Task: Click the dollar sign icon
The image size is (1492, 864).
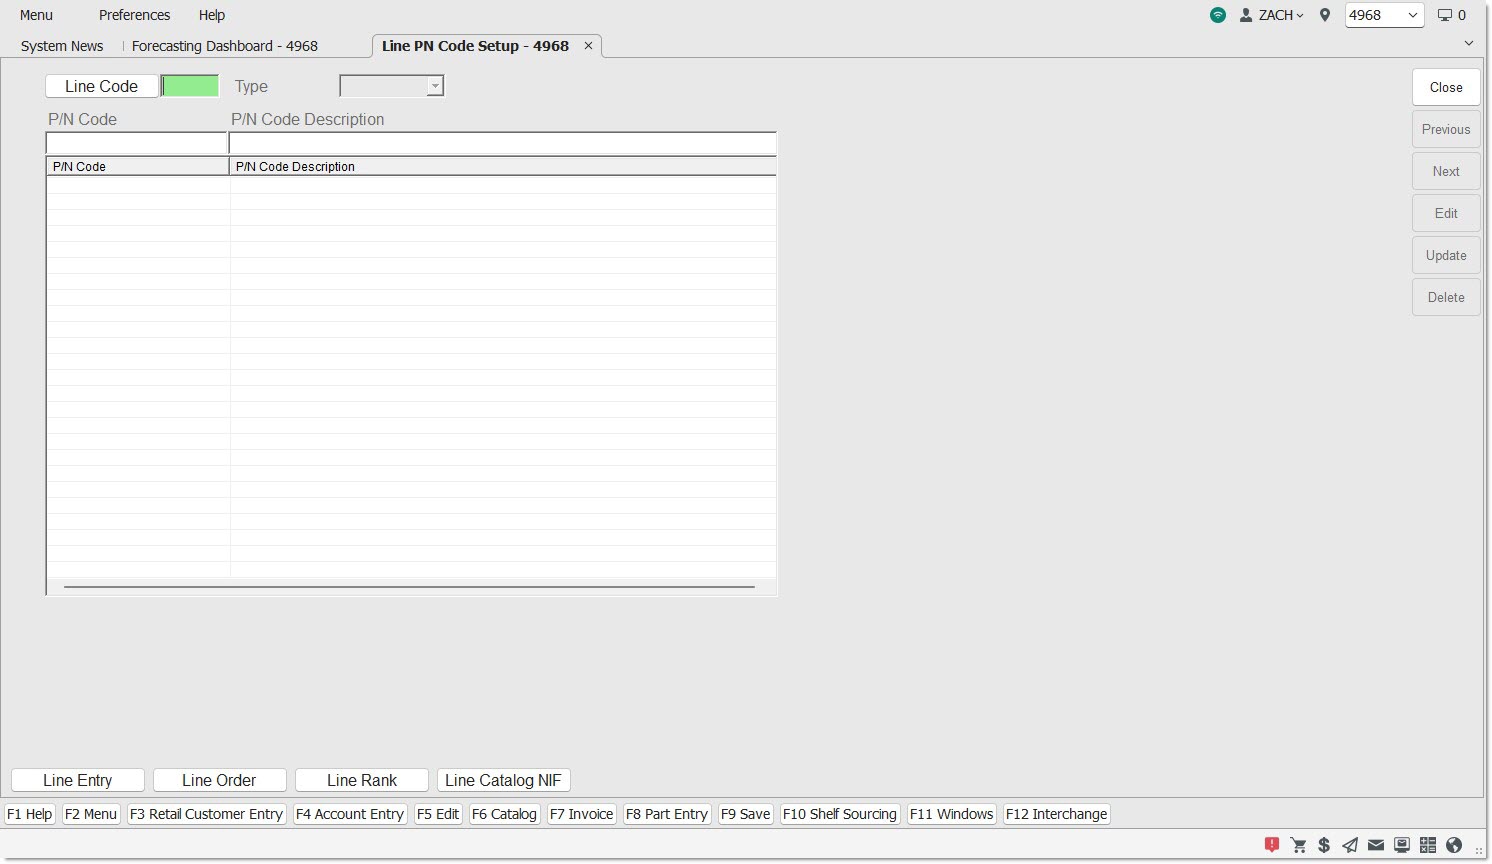Action: pyautogui.click(x=1324, y=845)
